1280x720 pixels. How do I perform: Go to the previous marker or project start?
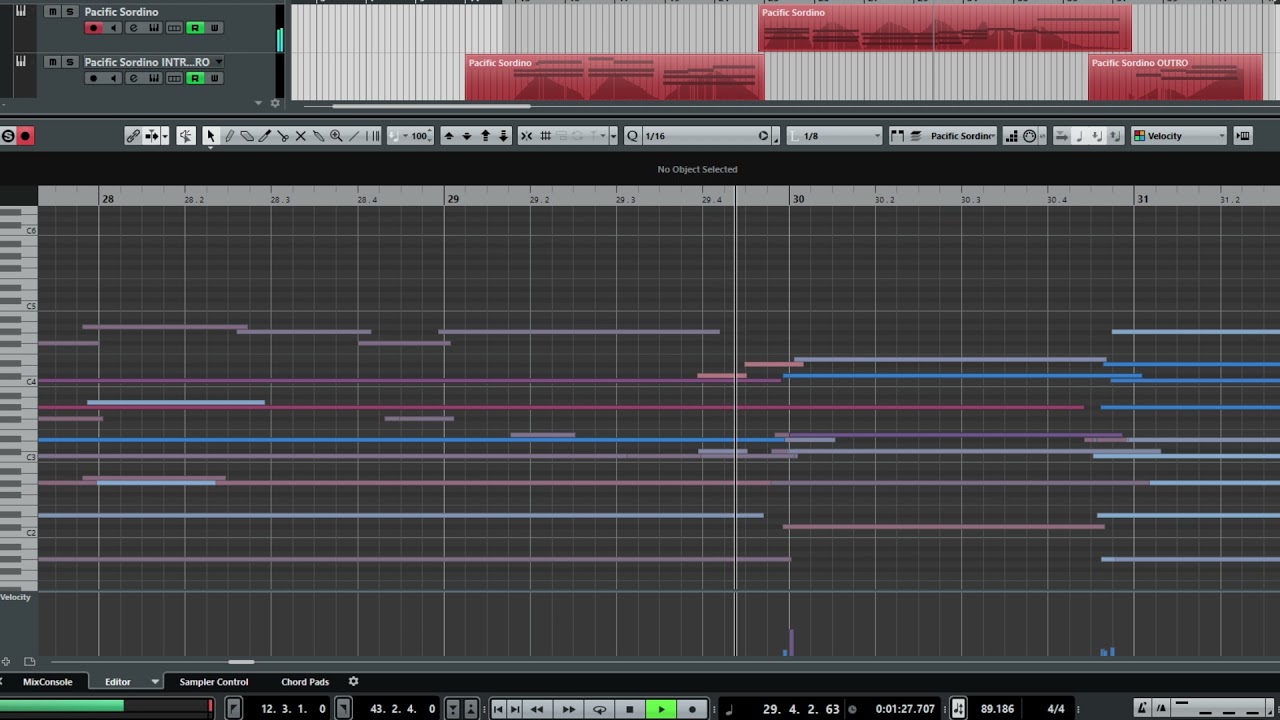pyautogui.click(x=498, y=709)
